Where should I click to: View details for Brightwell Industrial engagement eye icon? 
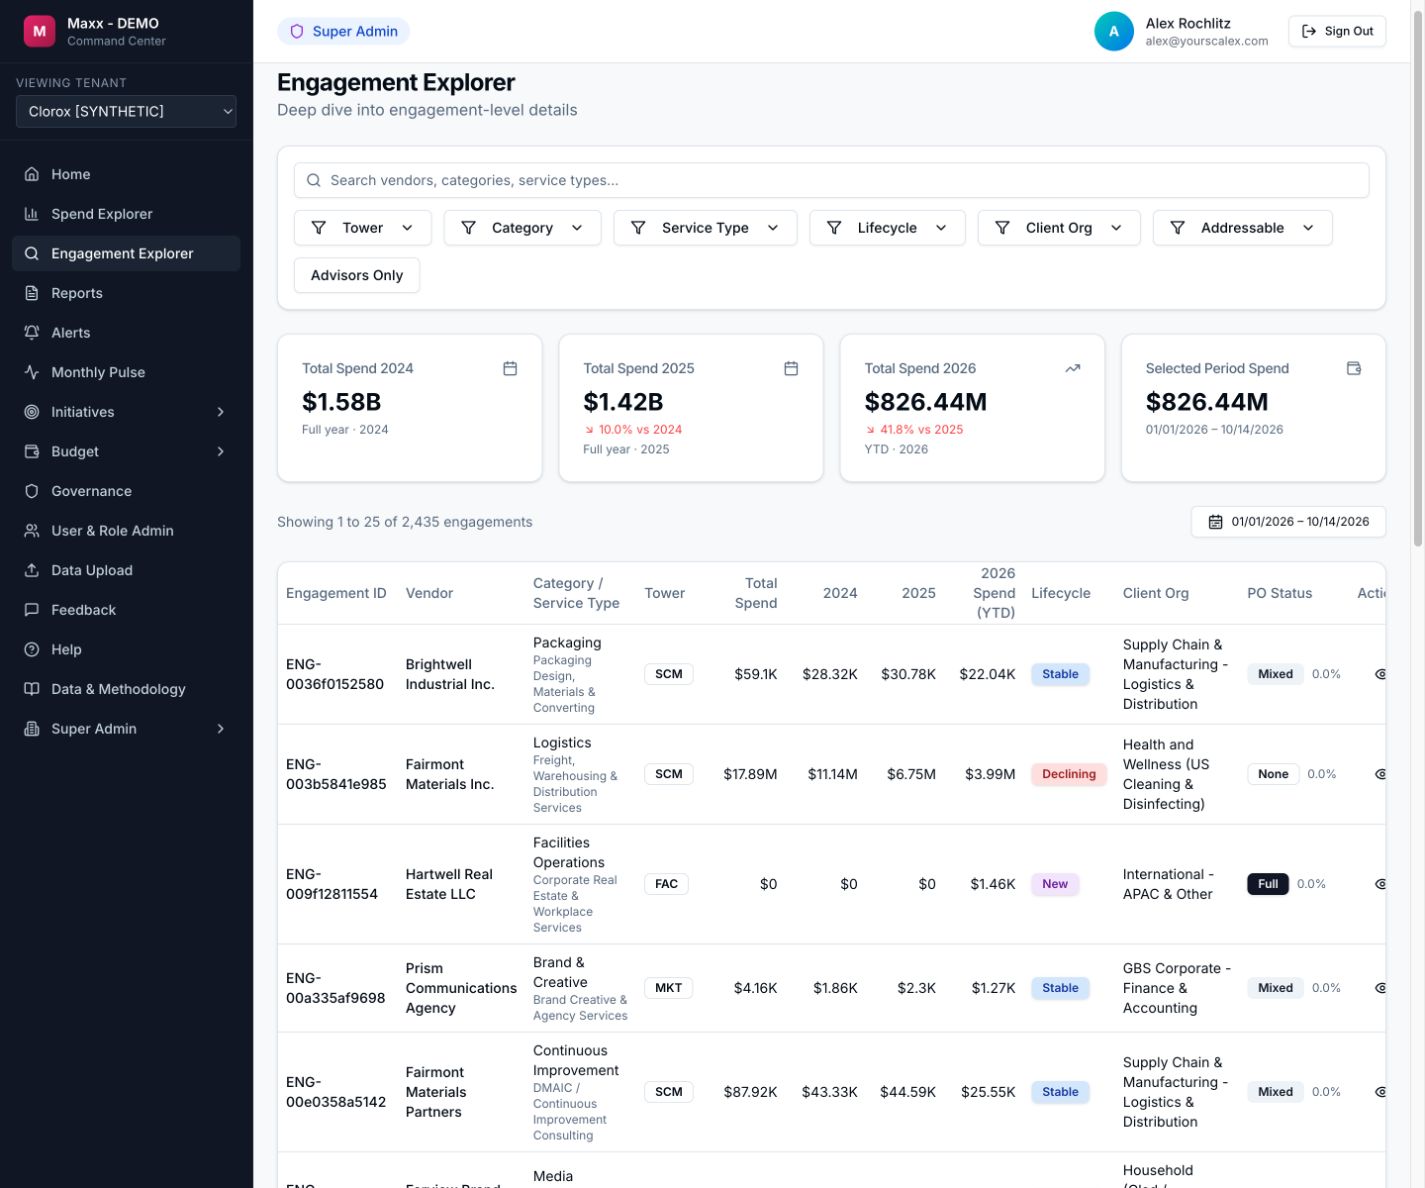pos(1380,674)
